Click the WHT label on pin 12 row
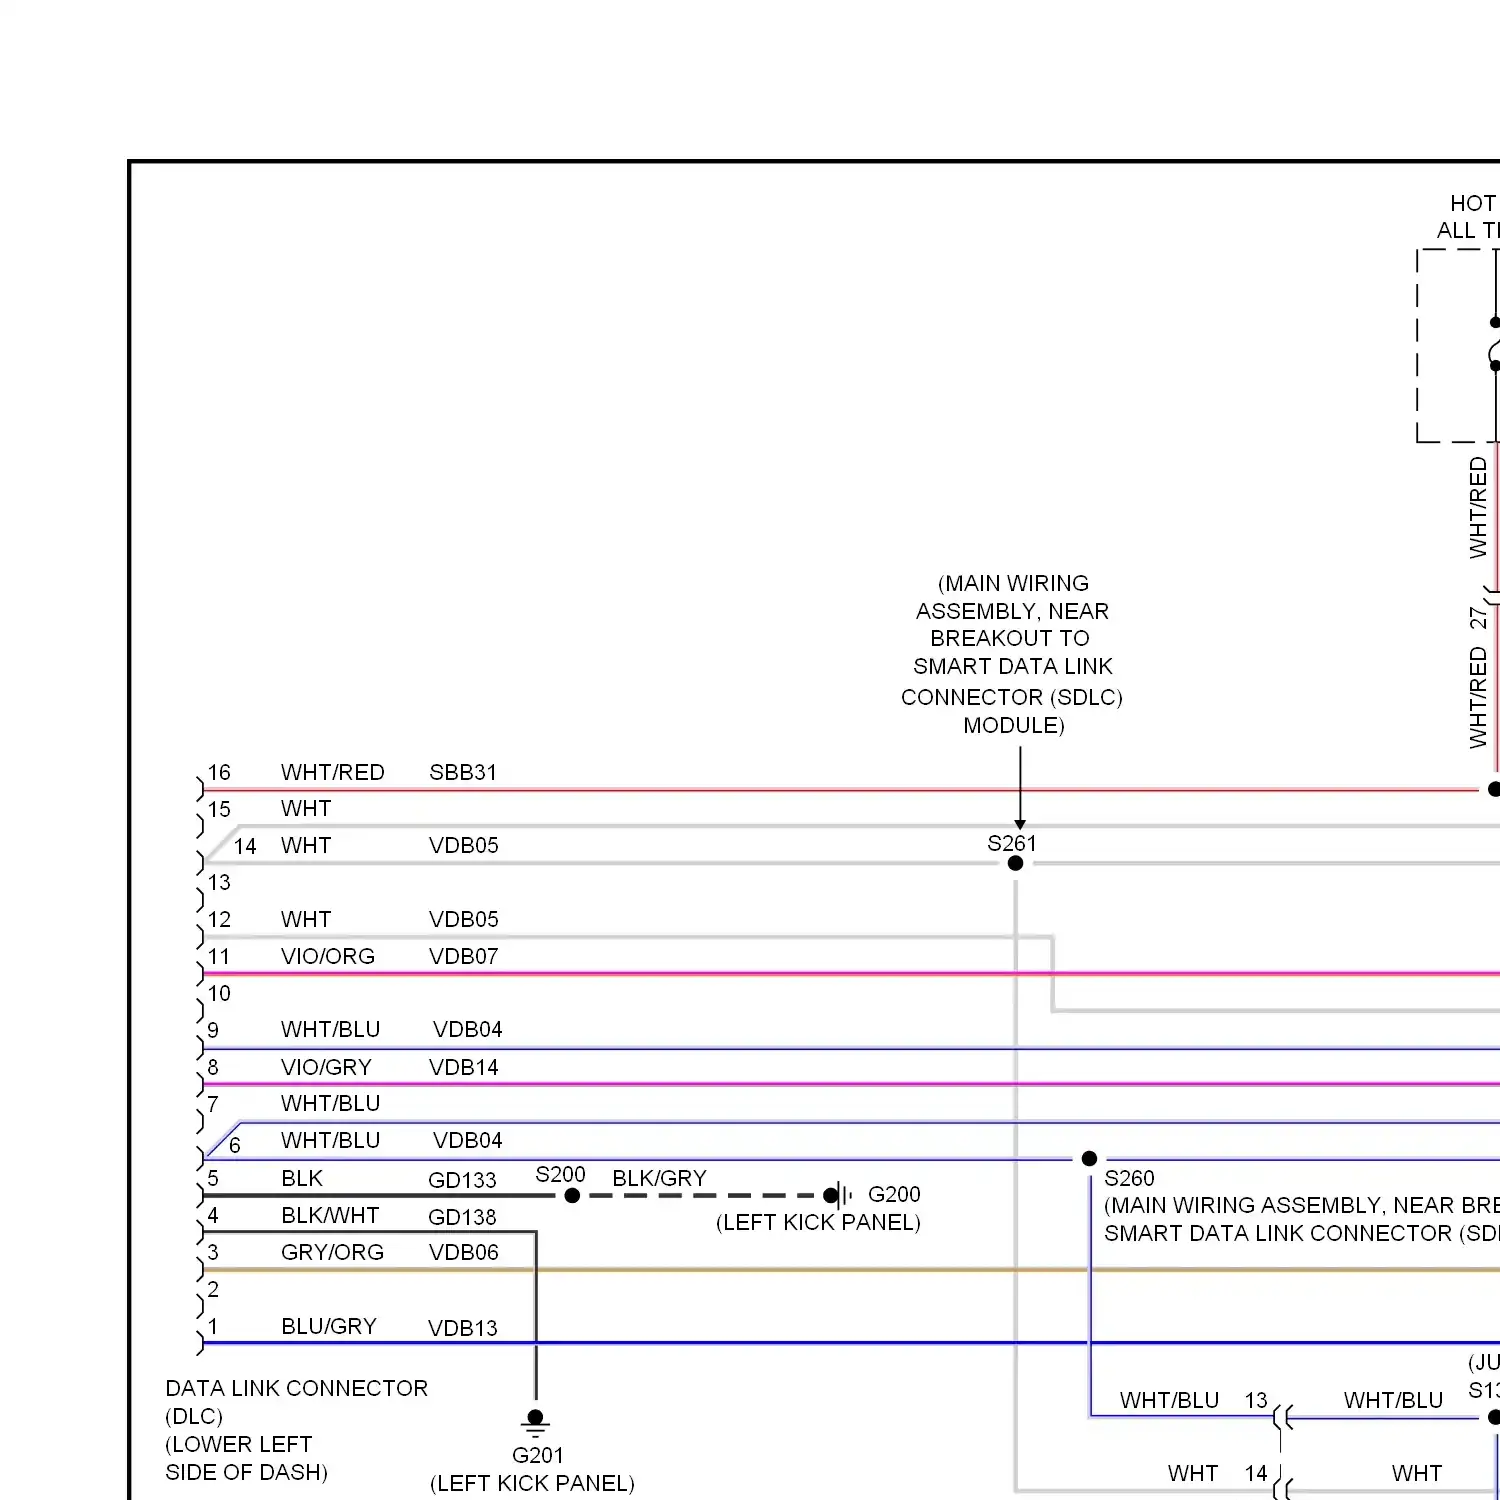 coord(306,919)
